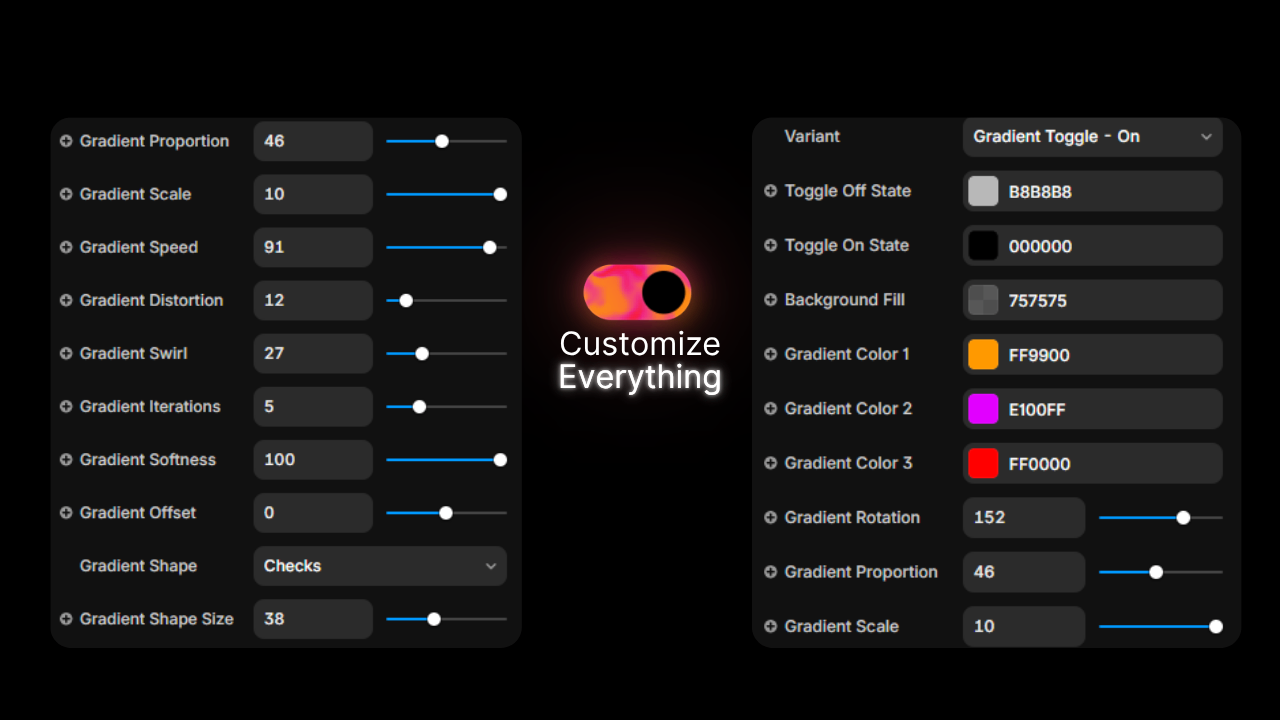Click the plus icon beside Gradient Softness
This screenshot has width=1280, height=720.
click(x=66, y=460)
